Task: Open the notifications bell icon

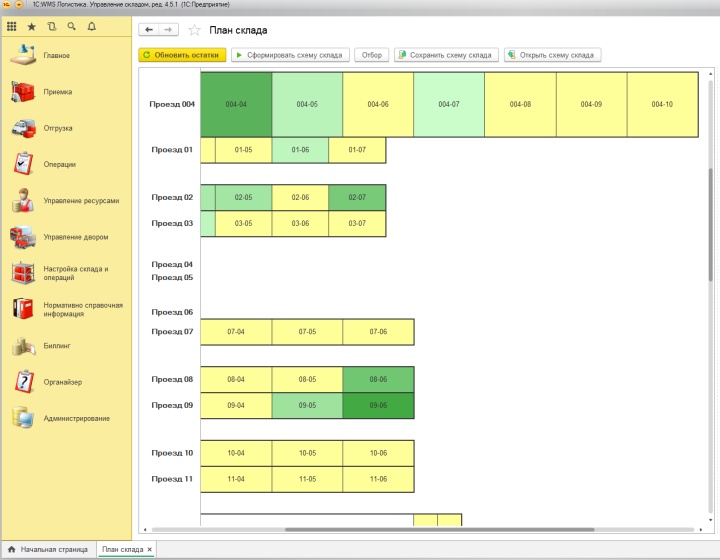Action: 92,26
